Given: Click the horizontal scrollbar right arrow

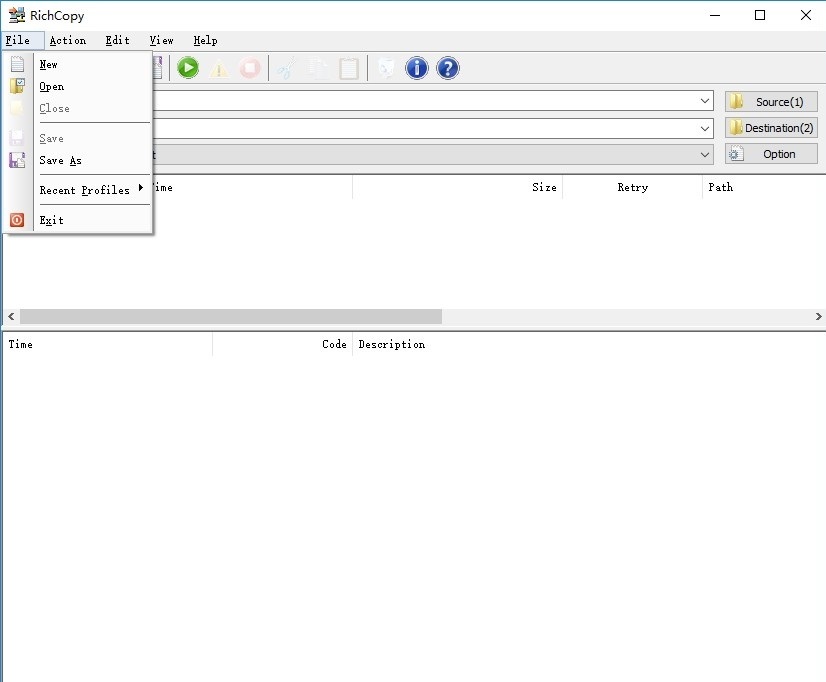Looking at the screenshot, I should pyautogui.click(x=818, y=317).
